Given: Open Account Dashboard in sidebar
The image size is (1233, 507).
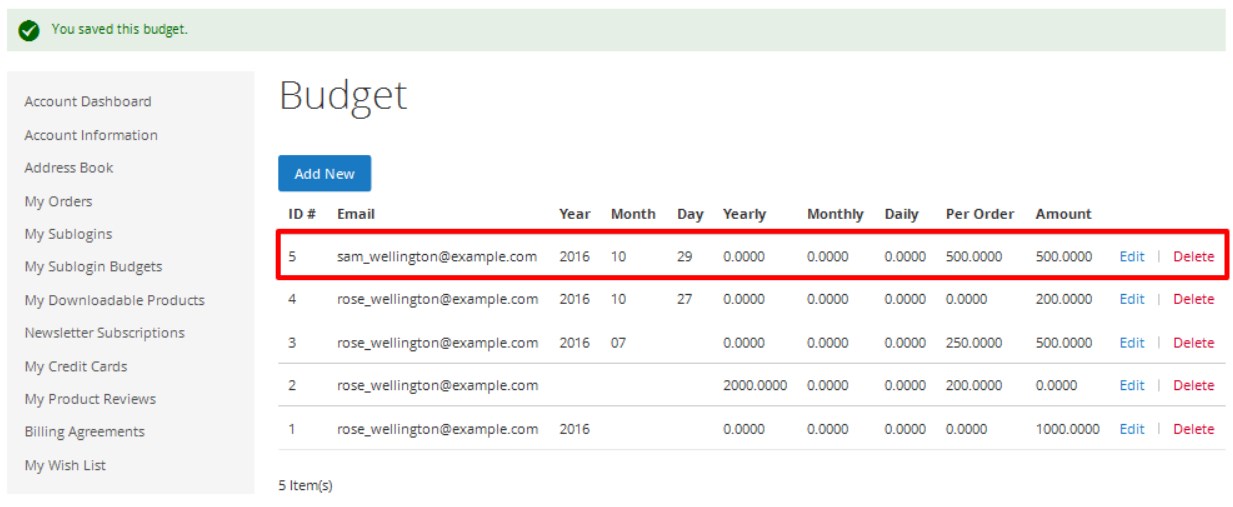Looking at the screenshot, I should coord(88,101).
